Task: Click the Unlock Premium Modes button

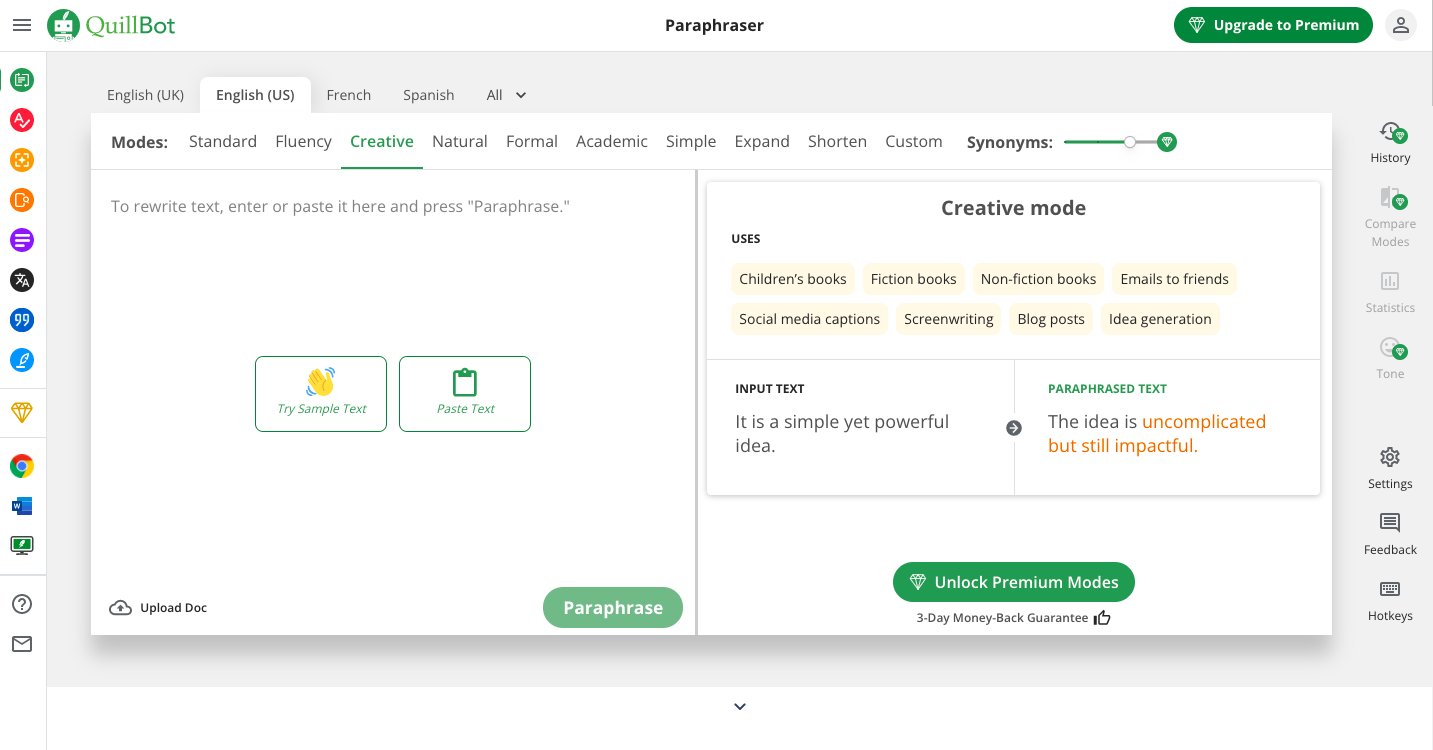Action: [x=1014, y=582]
